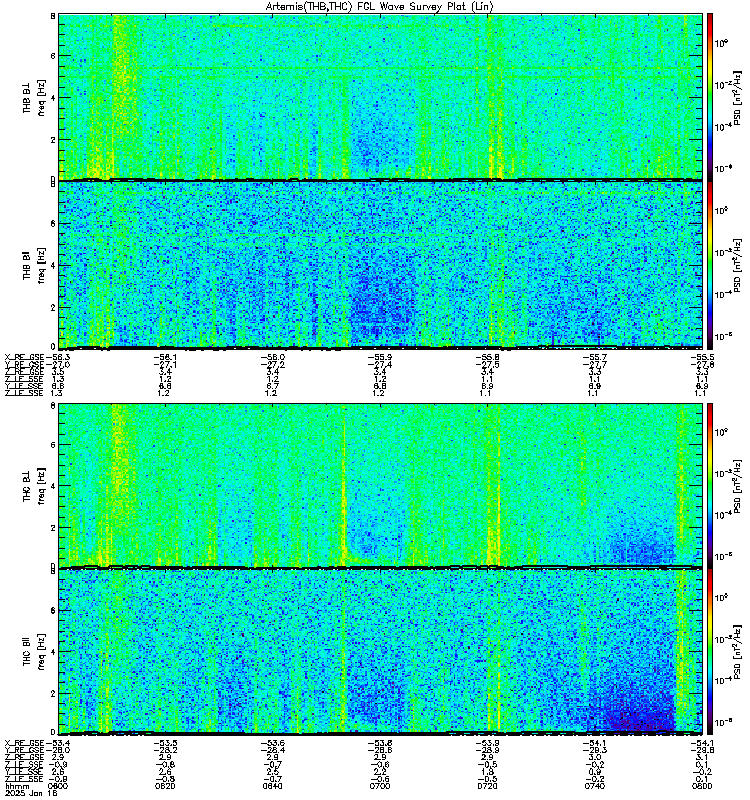Select the THC B-perpendicular spectrogram panel
This screenshot has width=750, height=800.
[x=380, y=485]
